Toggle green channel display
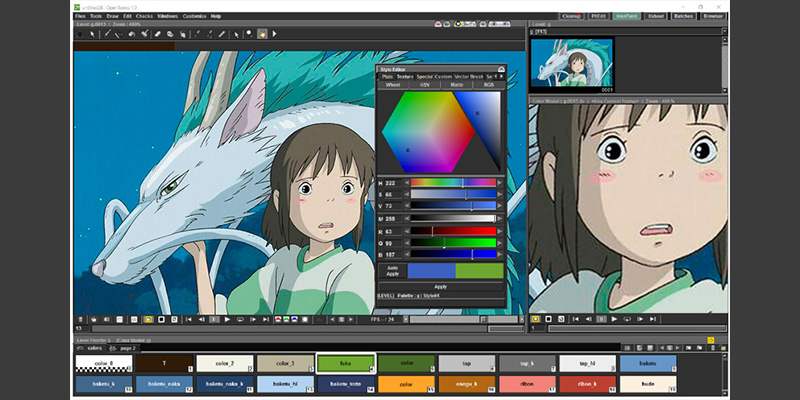The width and height of the screenshot is (800, 400). point(286,319)
